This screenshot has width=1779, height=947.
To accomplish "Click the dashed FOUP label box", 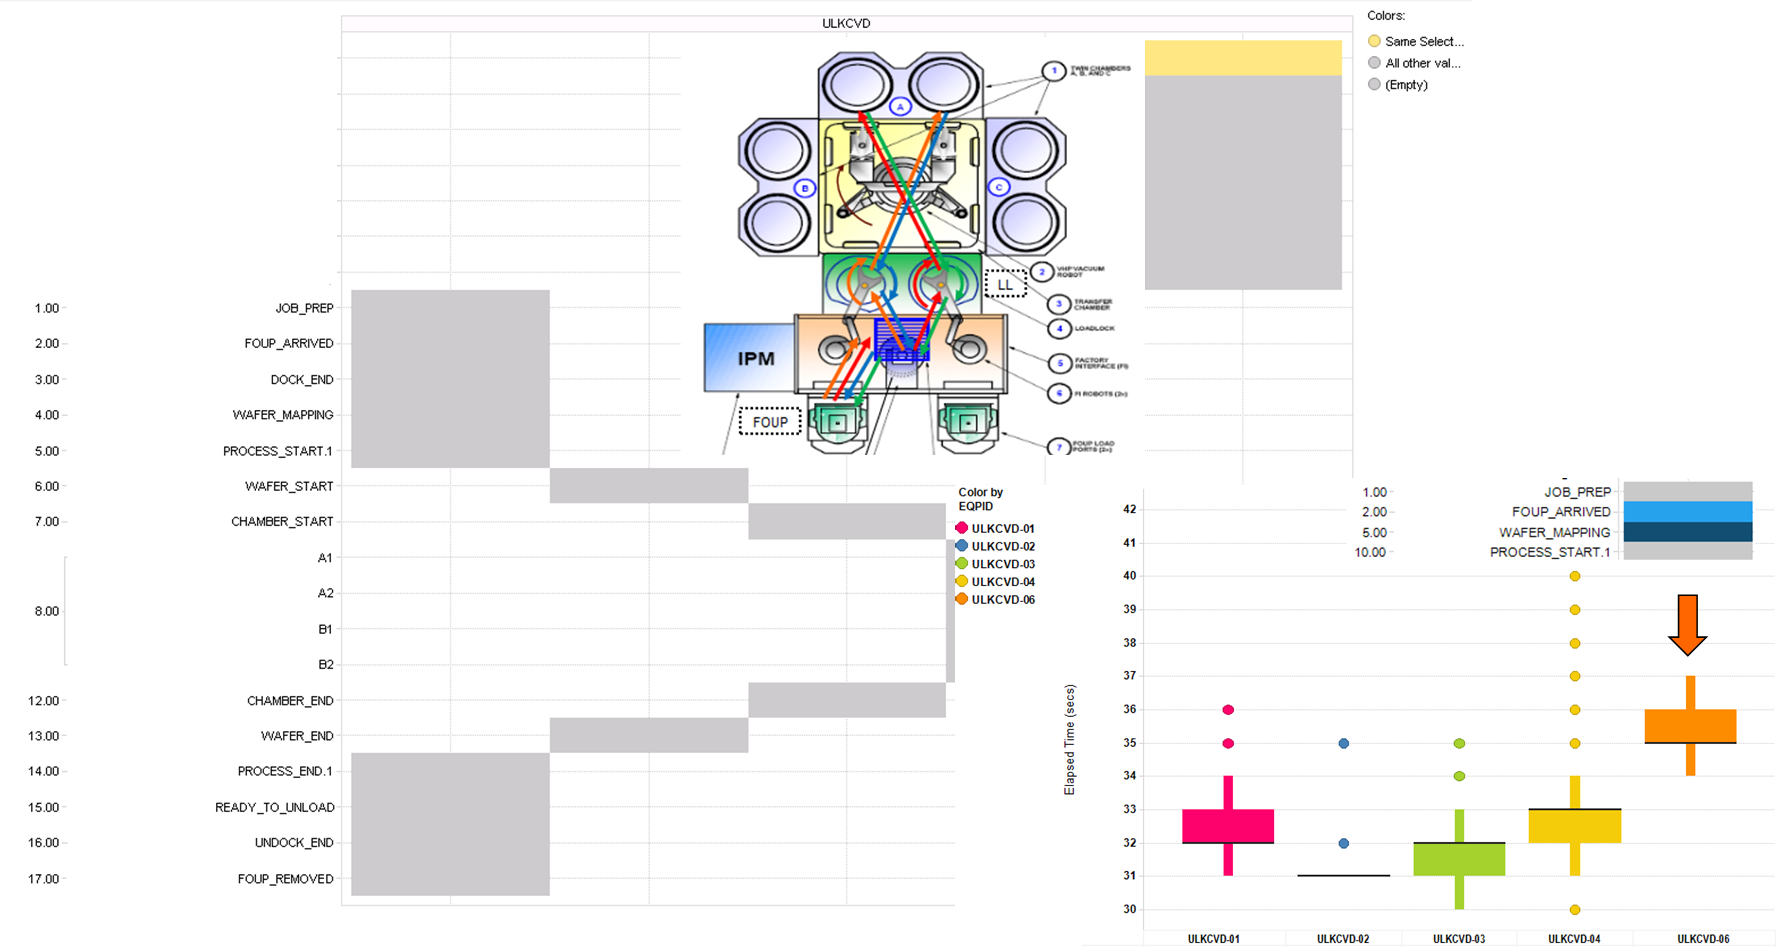I will [770, 422].
